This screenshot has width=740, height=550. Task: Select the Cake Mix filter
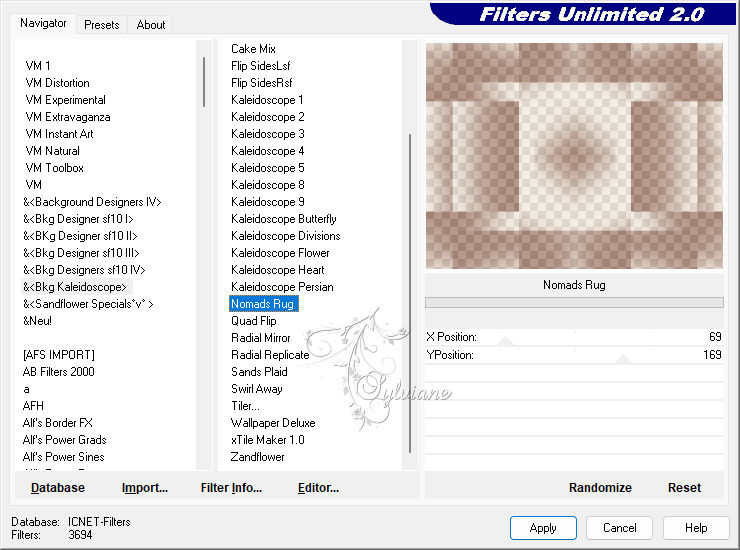(253, 49)
